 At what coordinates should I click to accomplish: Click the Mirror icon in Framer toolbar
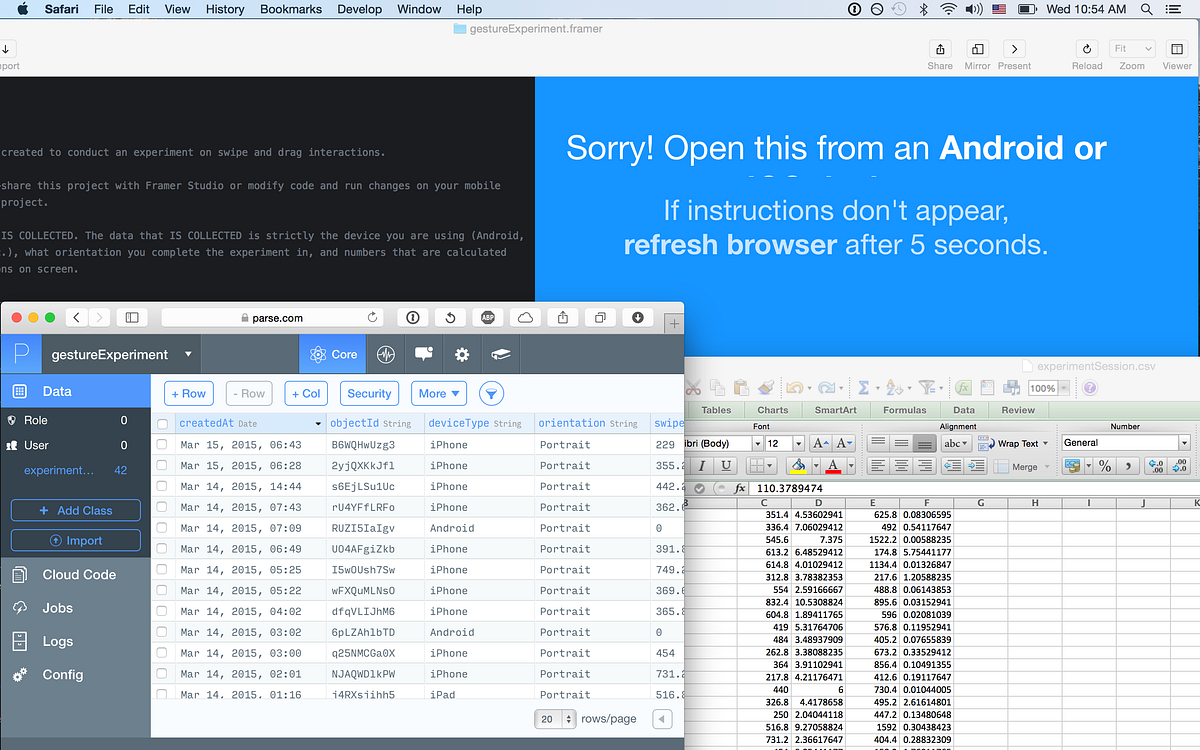[978, 50]
